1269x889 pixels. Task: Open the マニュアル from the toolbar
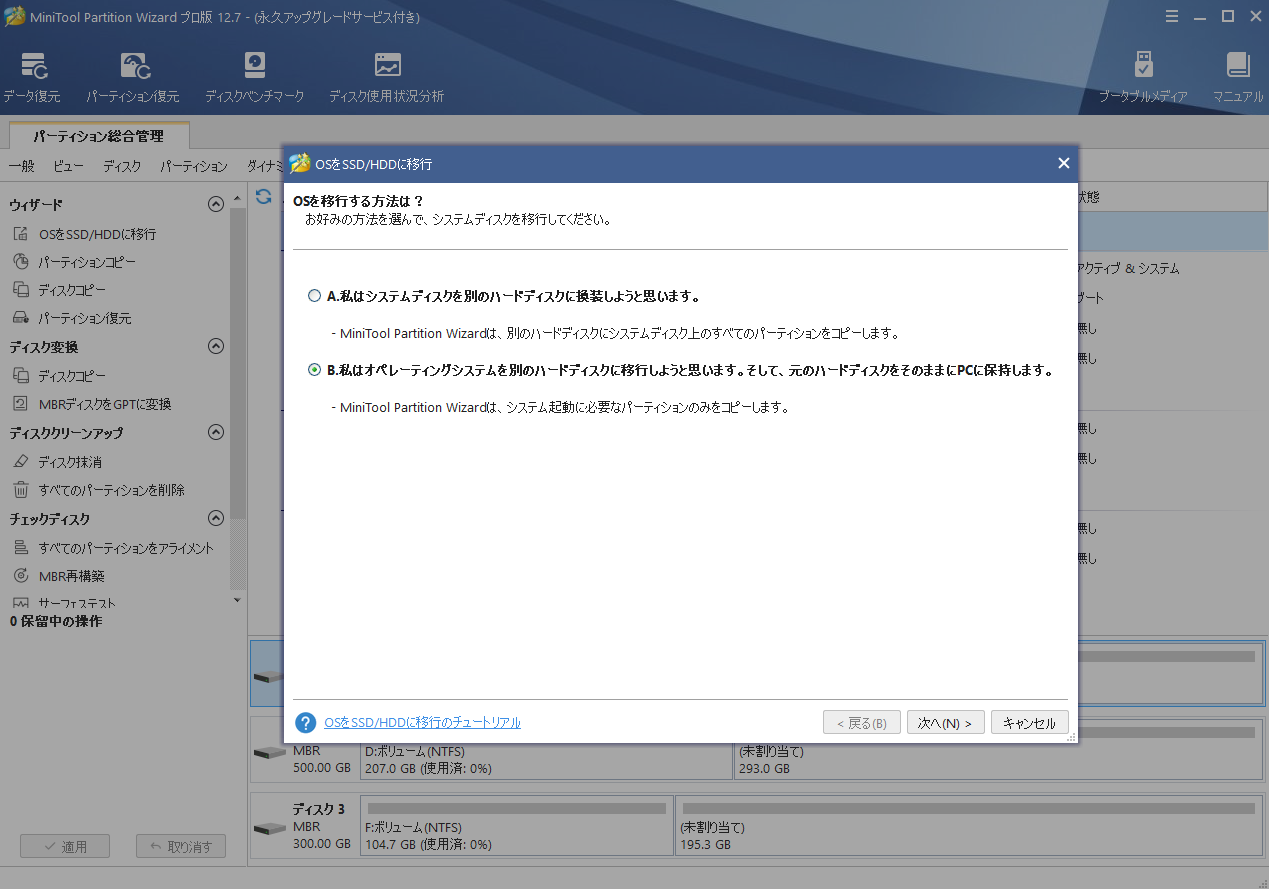[x=1237, y=74]
